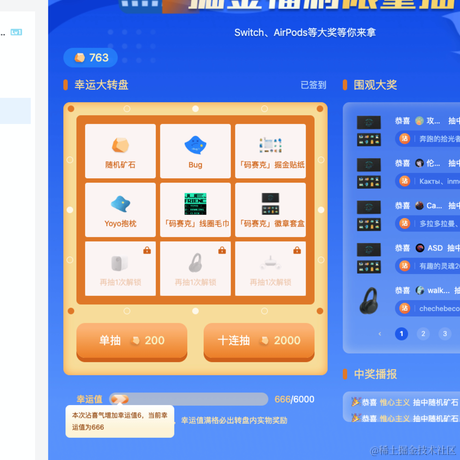This screenshot has width=460, height=460.
Task: Click the 666/6000 luck value text
Action: coord(294,399)
